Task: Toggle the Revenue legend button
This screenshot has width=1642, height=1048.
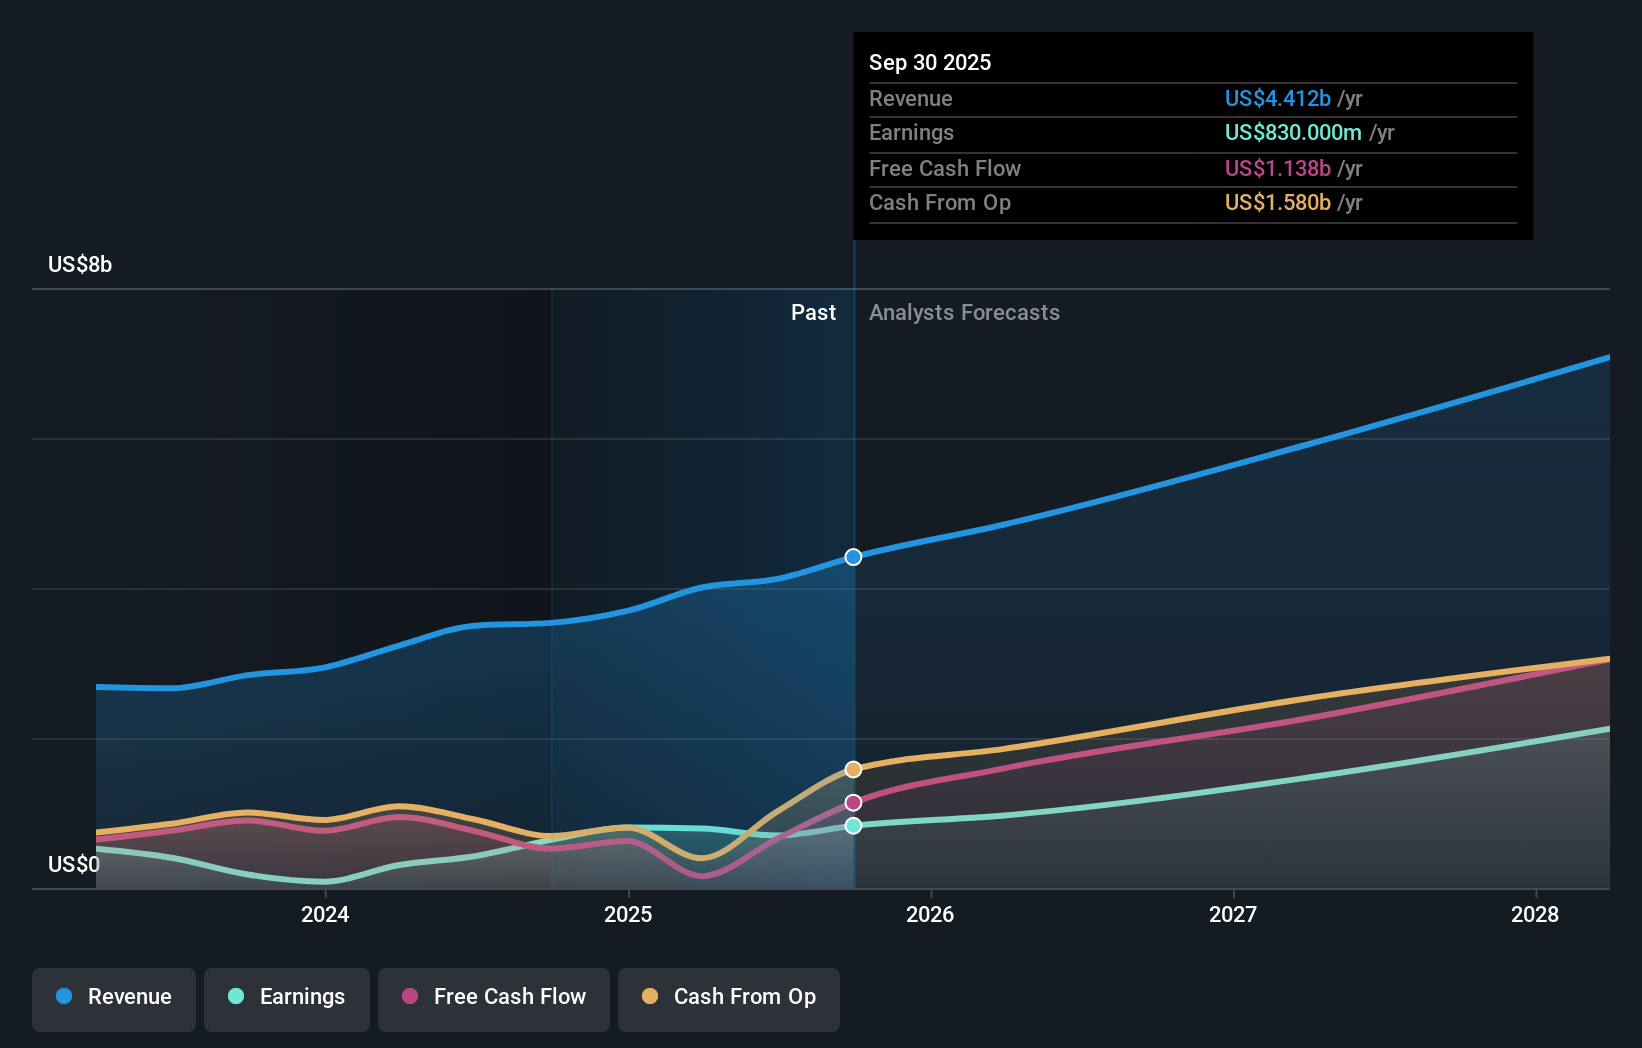Action: coord(114,999)
